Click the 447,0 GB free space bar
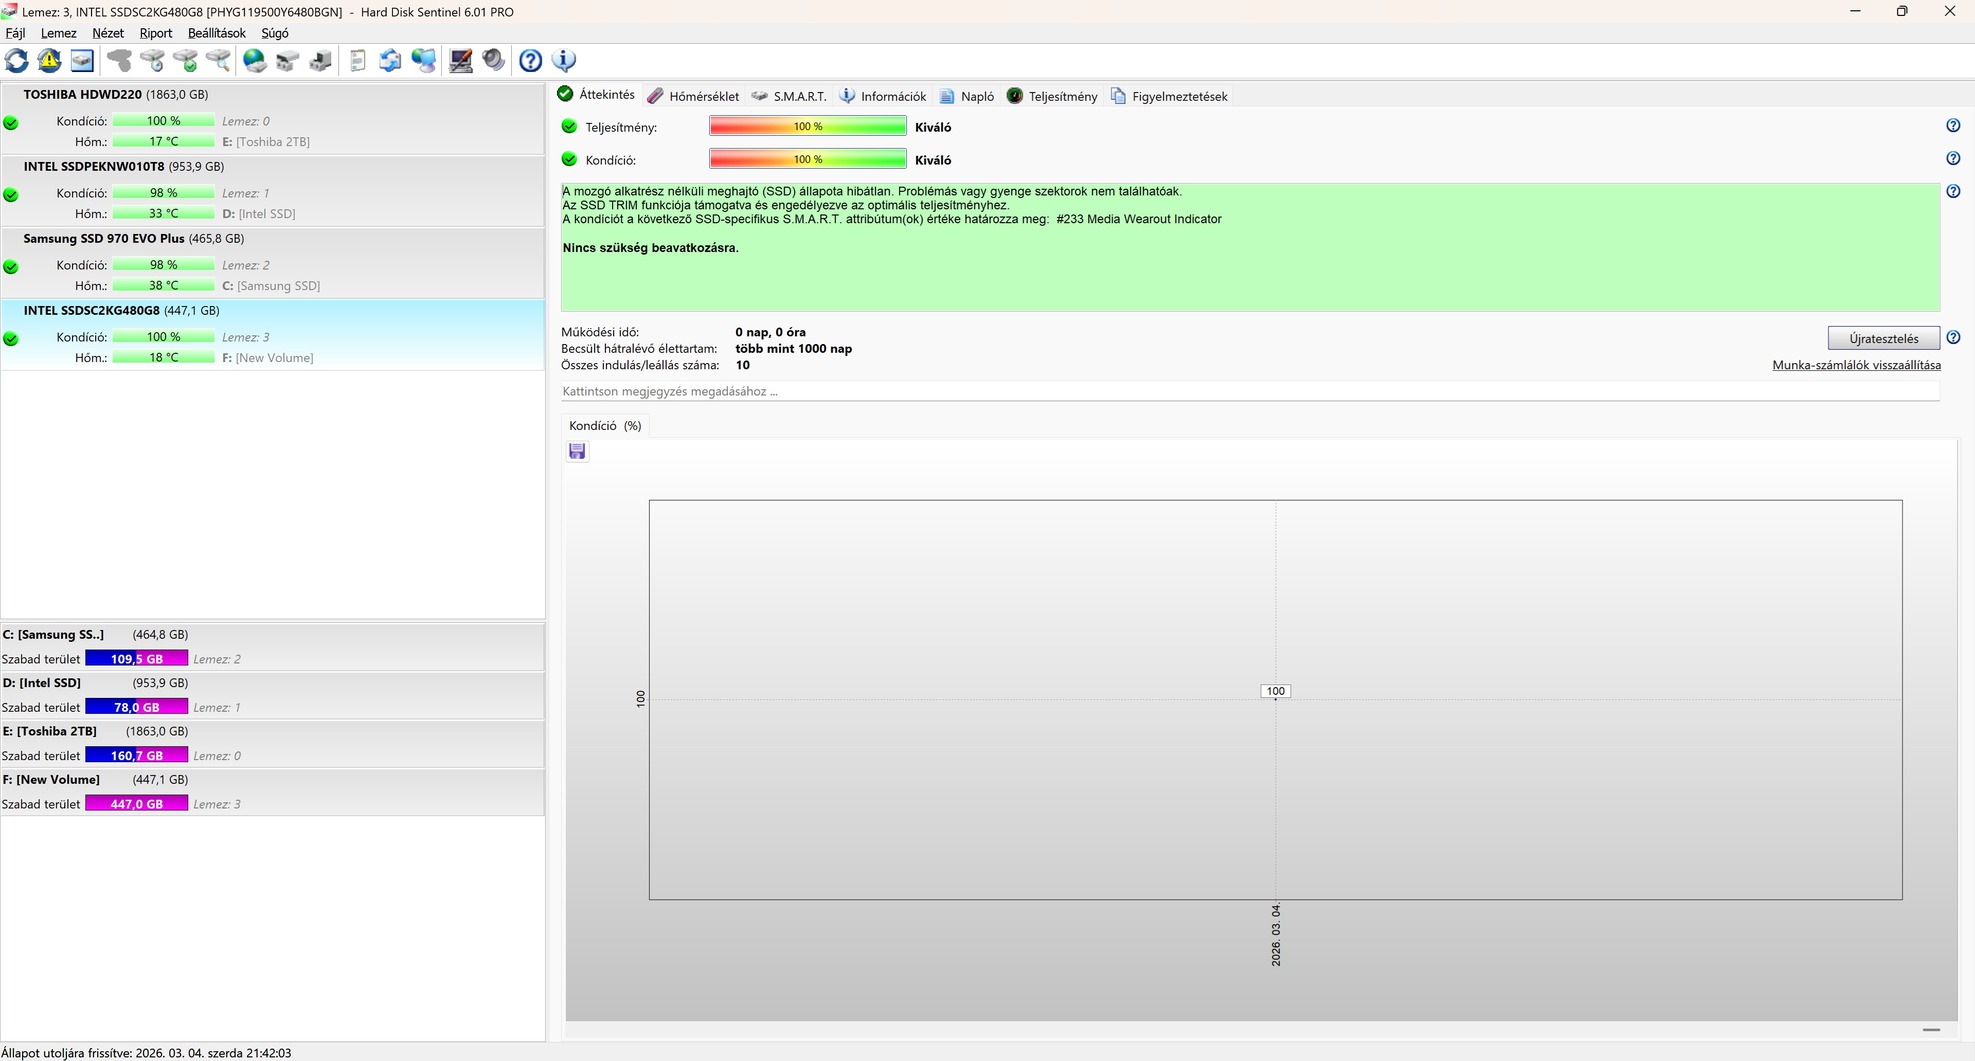The image size is (1975, 1061). click(x=137, y=804)
